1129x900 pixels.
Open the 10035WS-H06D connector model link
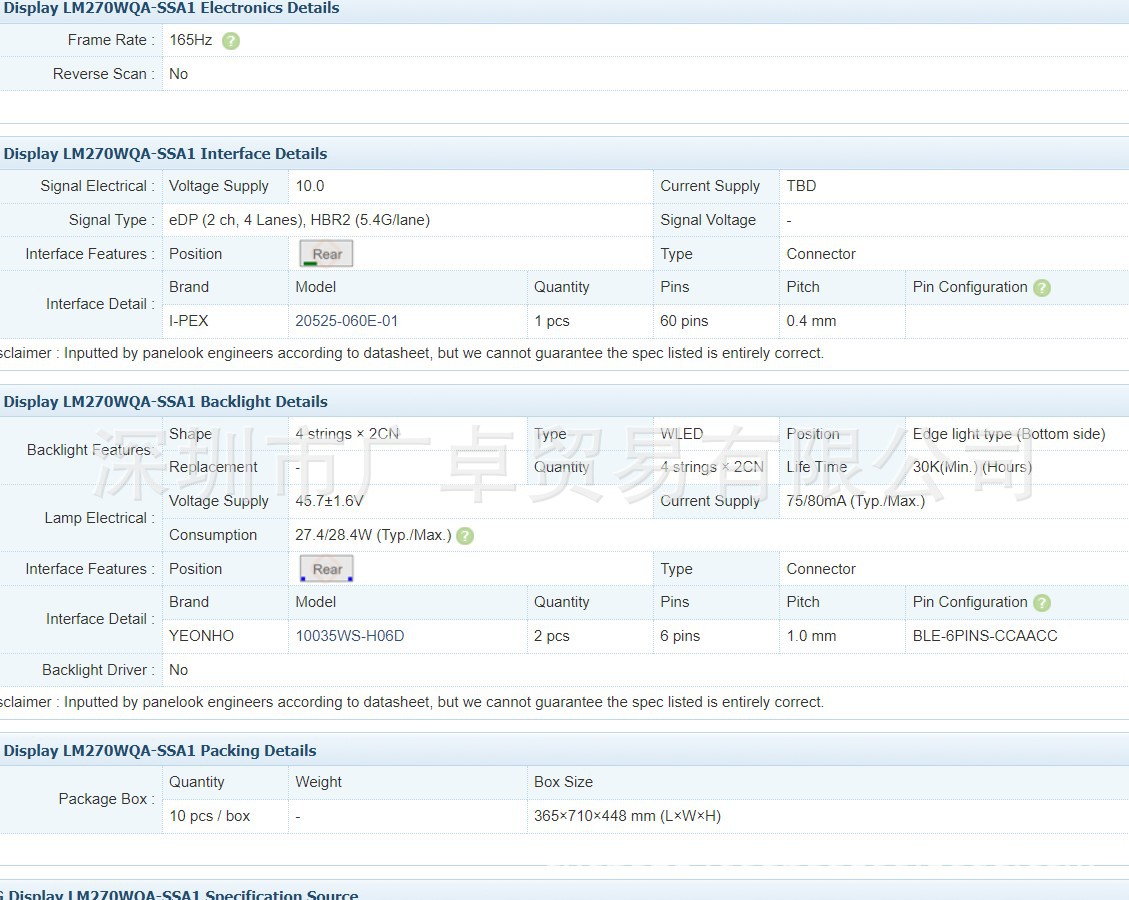[350, 636]
